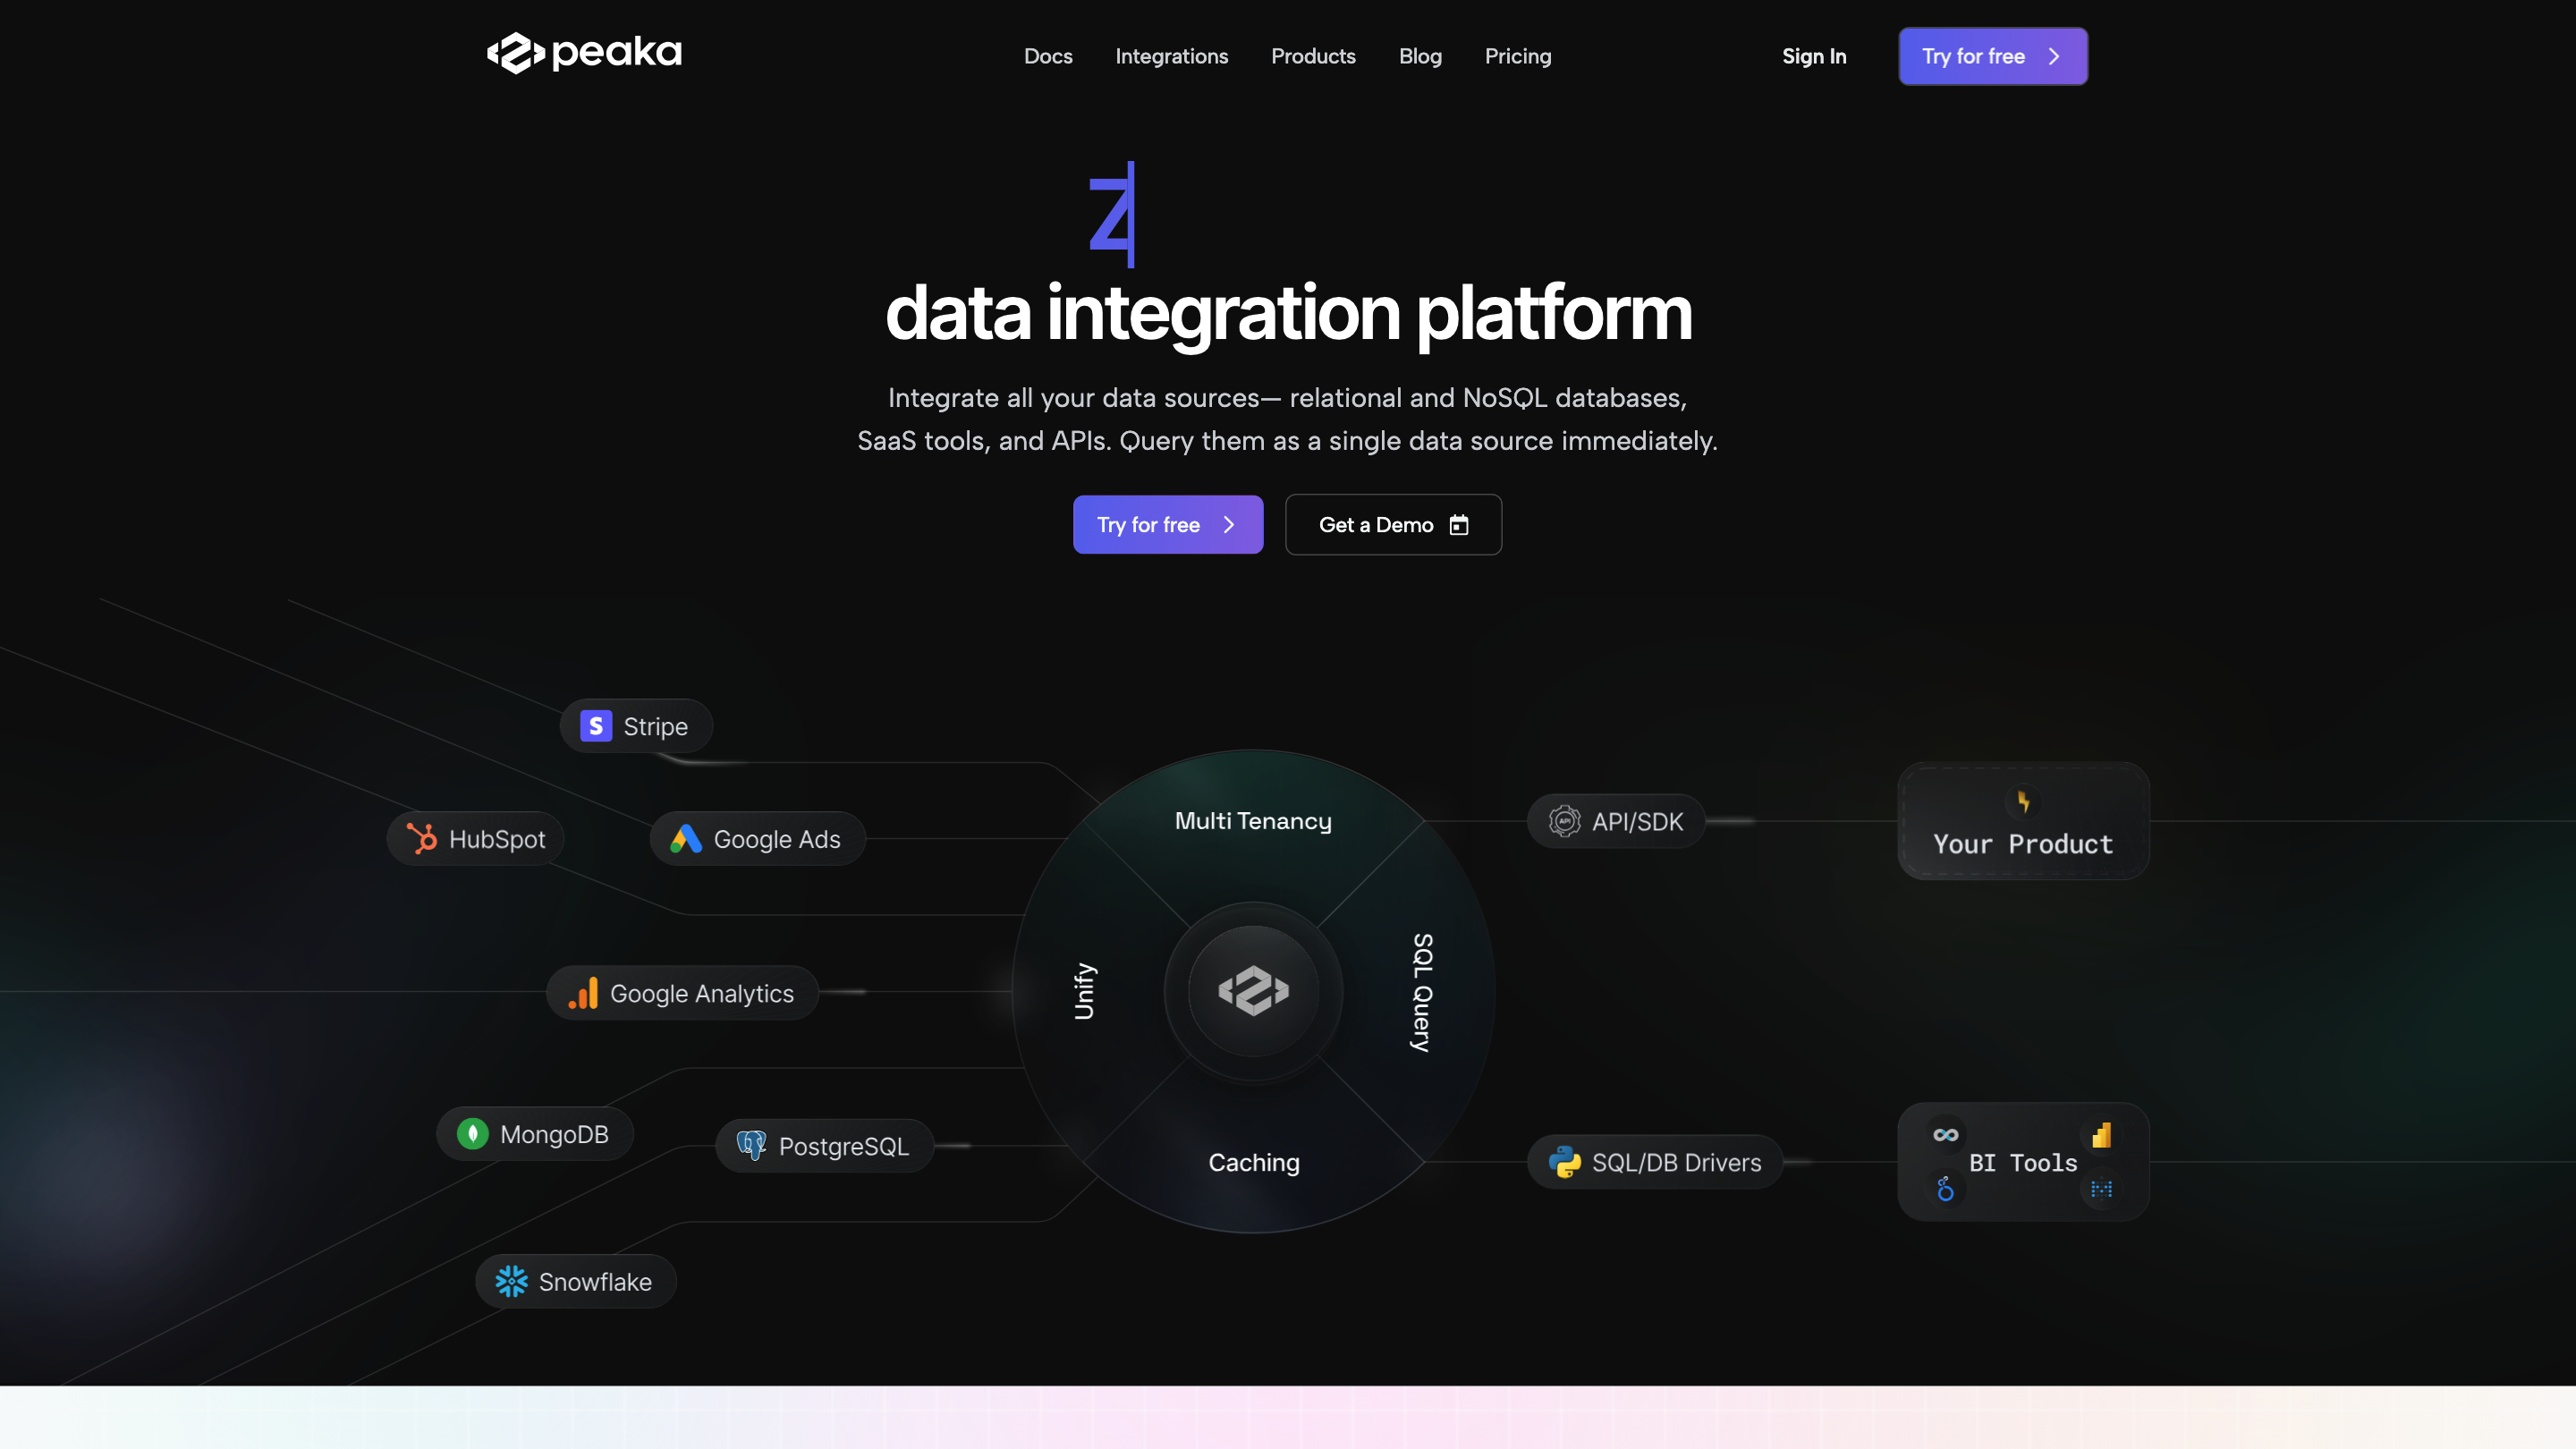
Task: Click the chevron in header Try for free
Action: click(x=2053, y=57)
